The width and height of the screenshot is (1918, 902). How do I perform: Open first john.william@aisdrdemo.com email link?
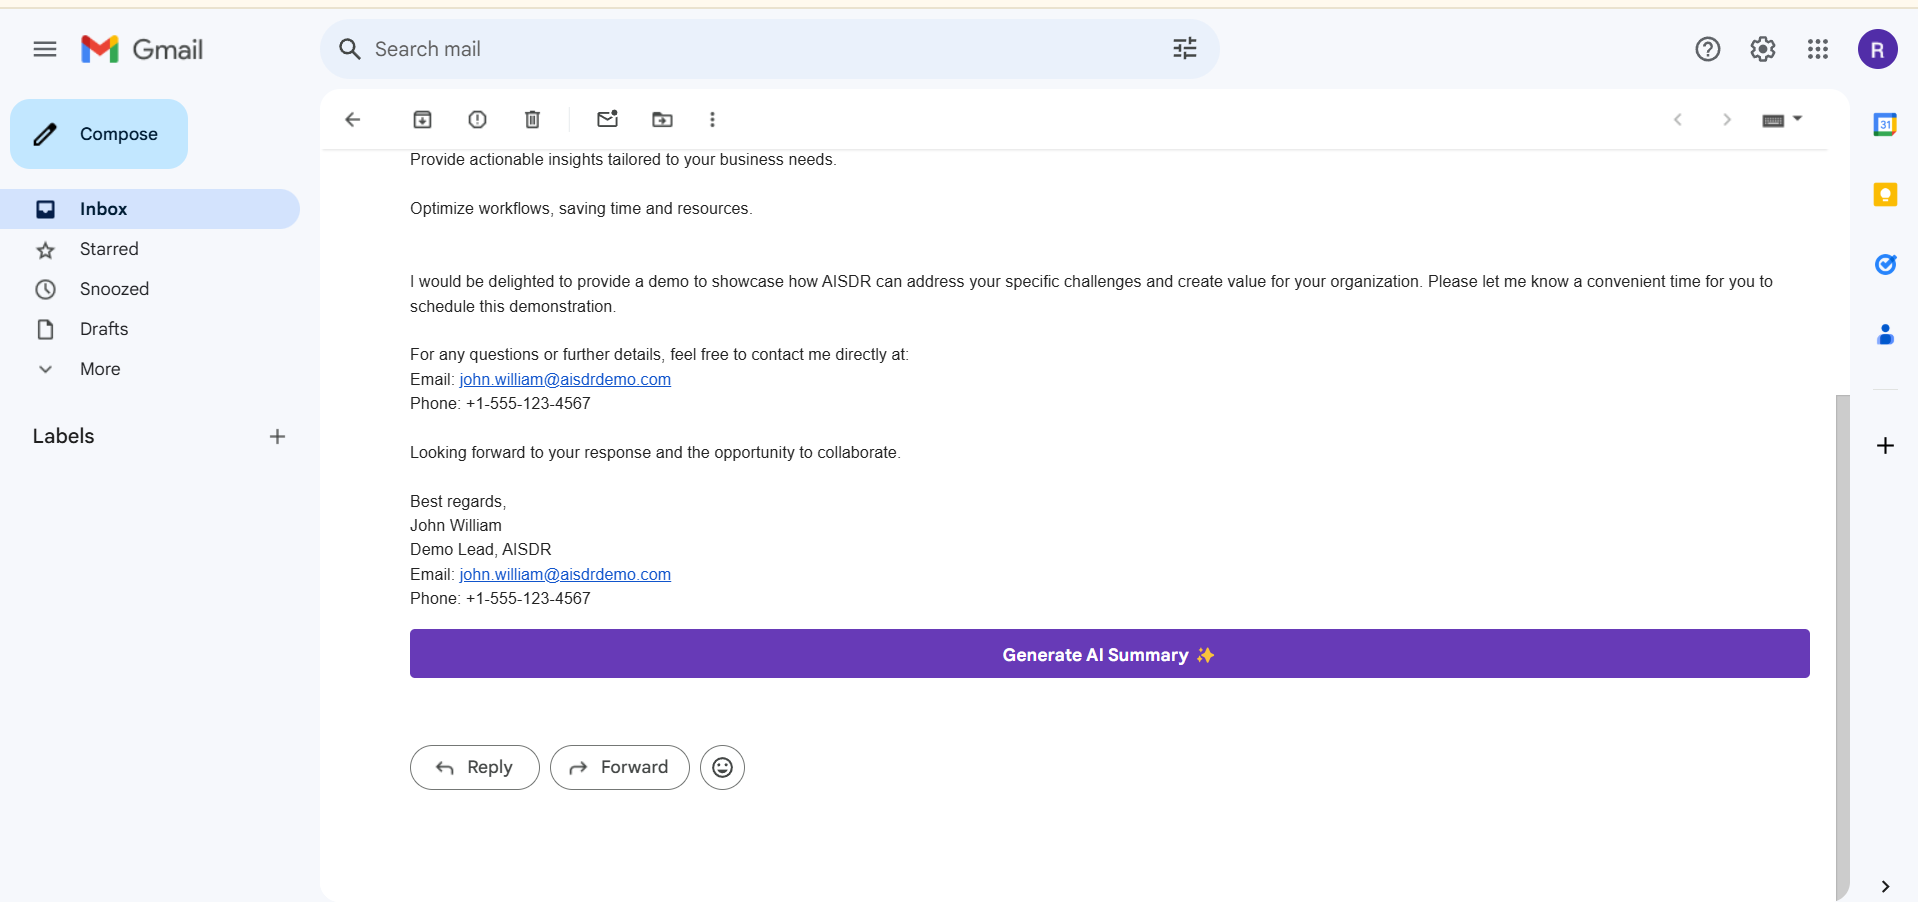click(x=565, y=380)
